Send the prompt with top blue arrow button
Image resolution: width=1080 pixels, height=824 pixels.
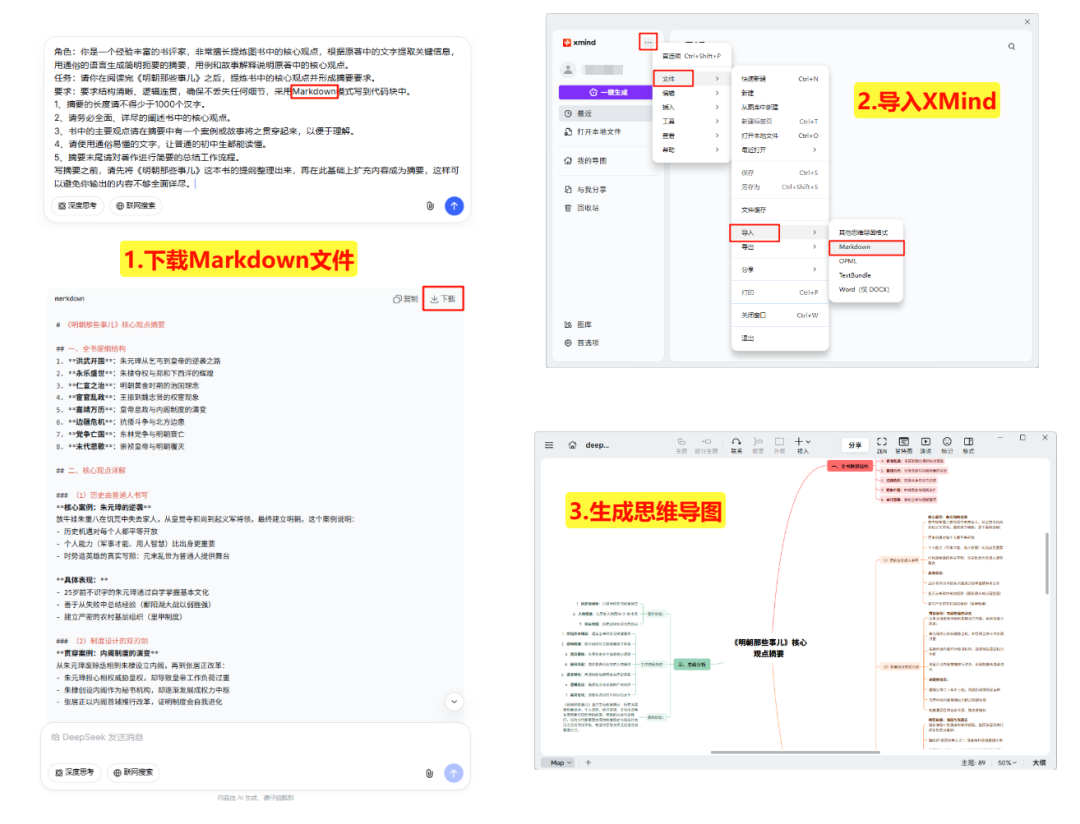click(x=455, y=206)
